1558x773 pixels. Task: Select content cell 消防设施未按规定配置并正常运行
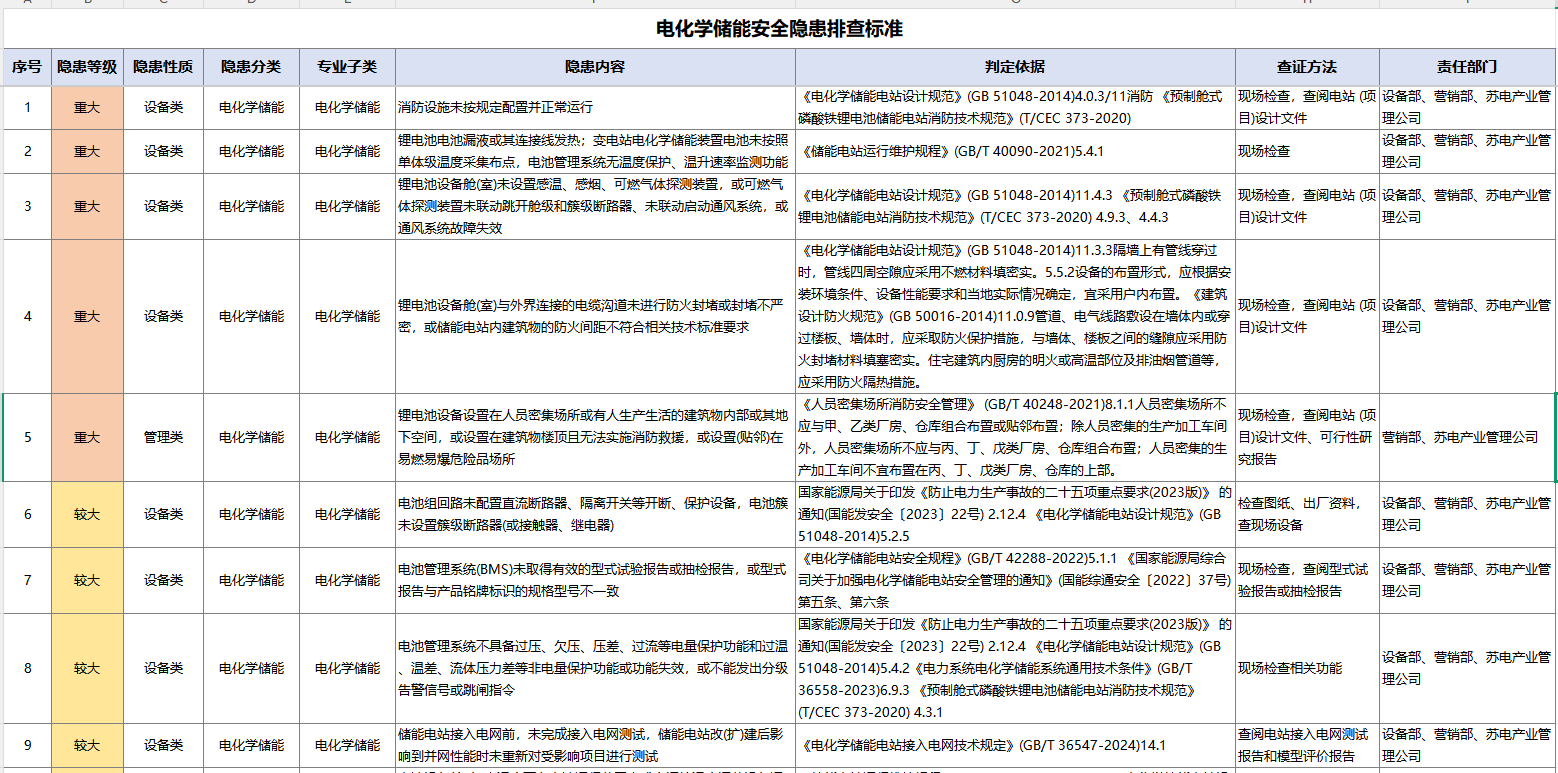595,107
